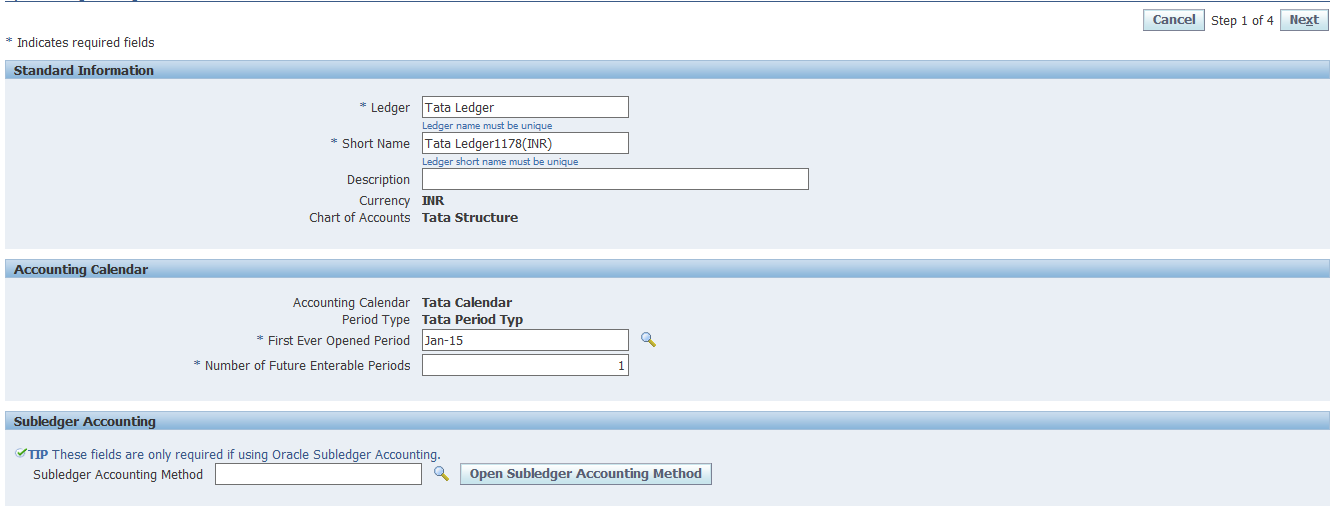1334x508 pixels.
Task: Click the Subledger Accounting section header
Action: click(85, 422)
